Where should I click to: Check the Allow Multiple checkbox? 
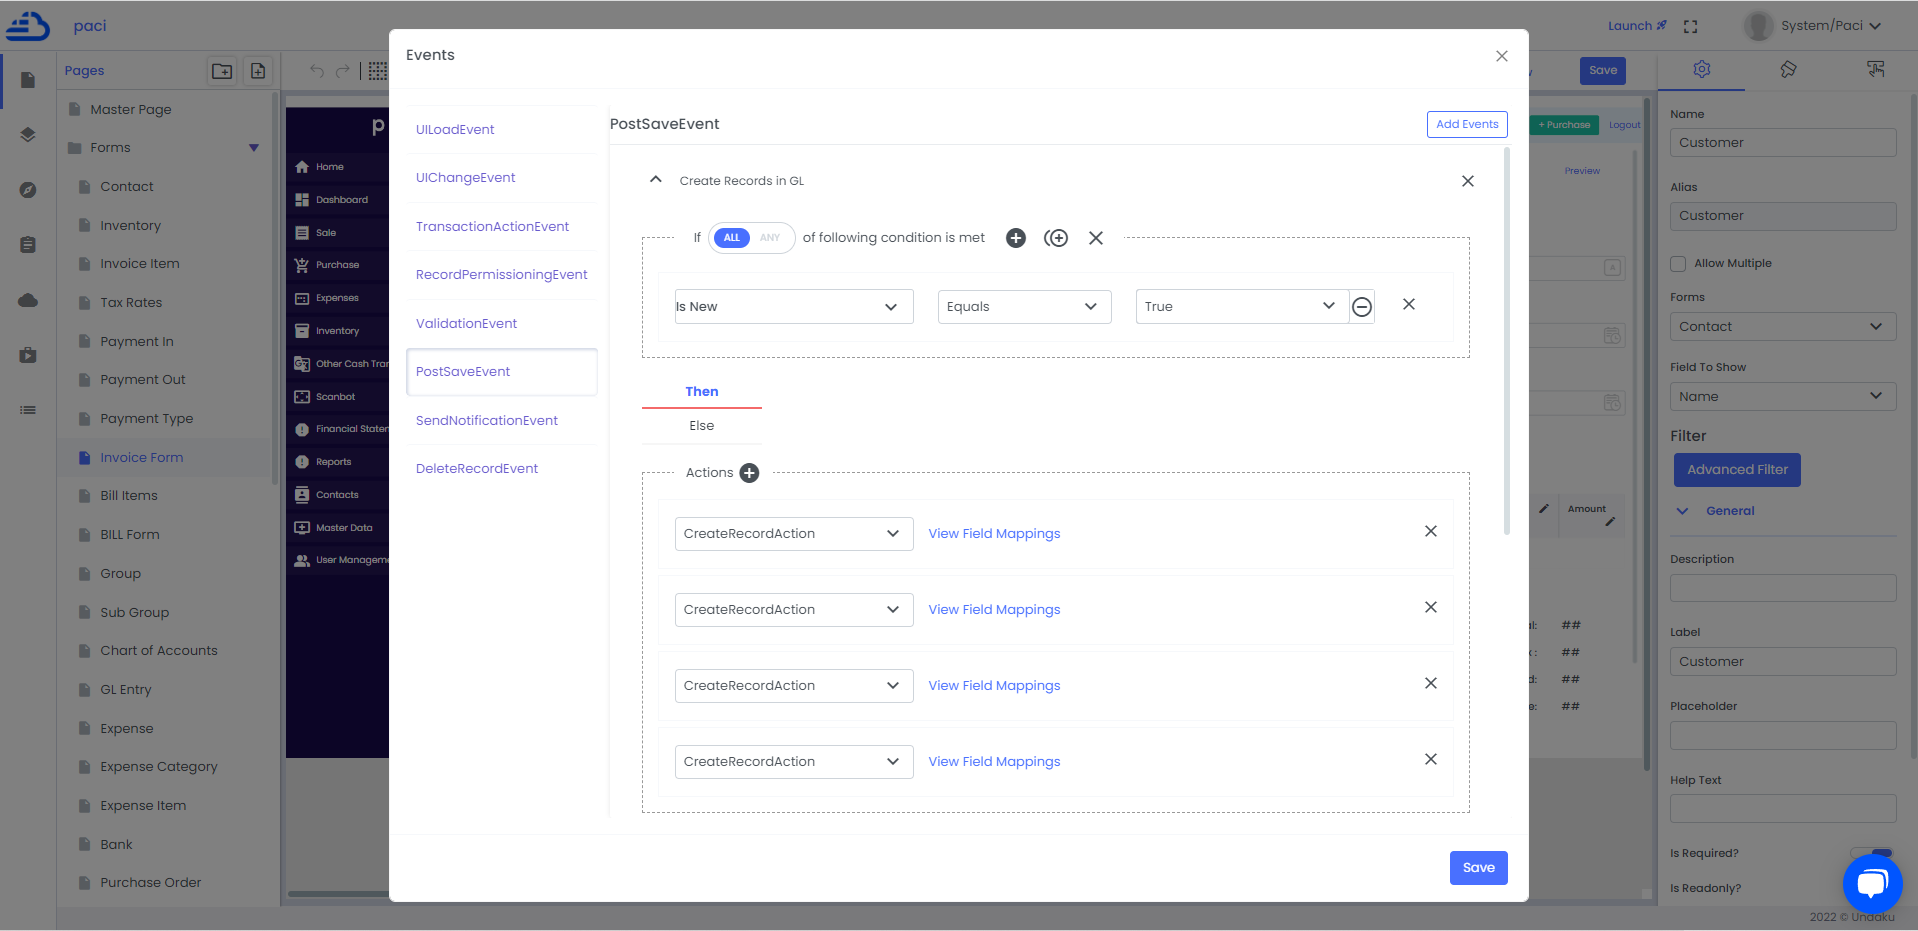(1678, 264)
